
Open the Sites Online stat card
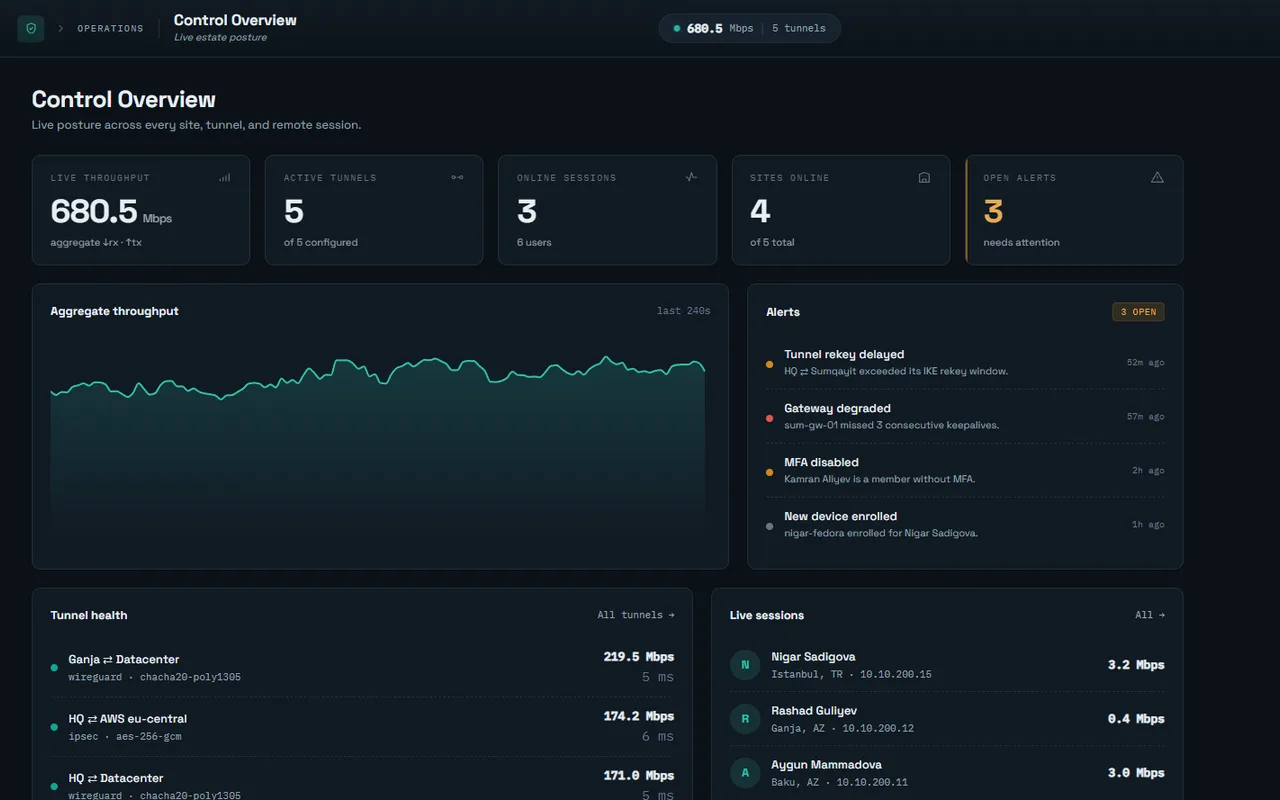(x=841, y=210)
